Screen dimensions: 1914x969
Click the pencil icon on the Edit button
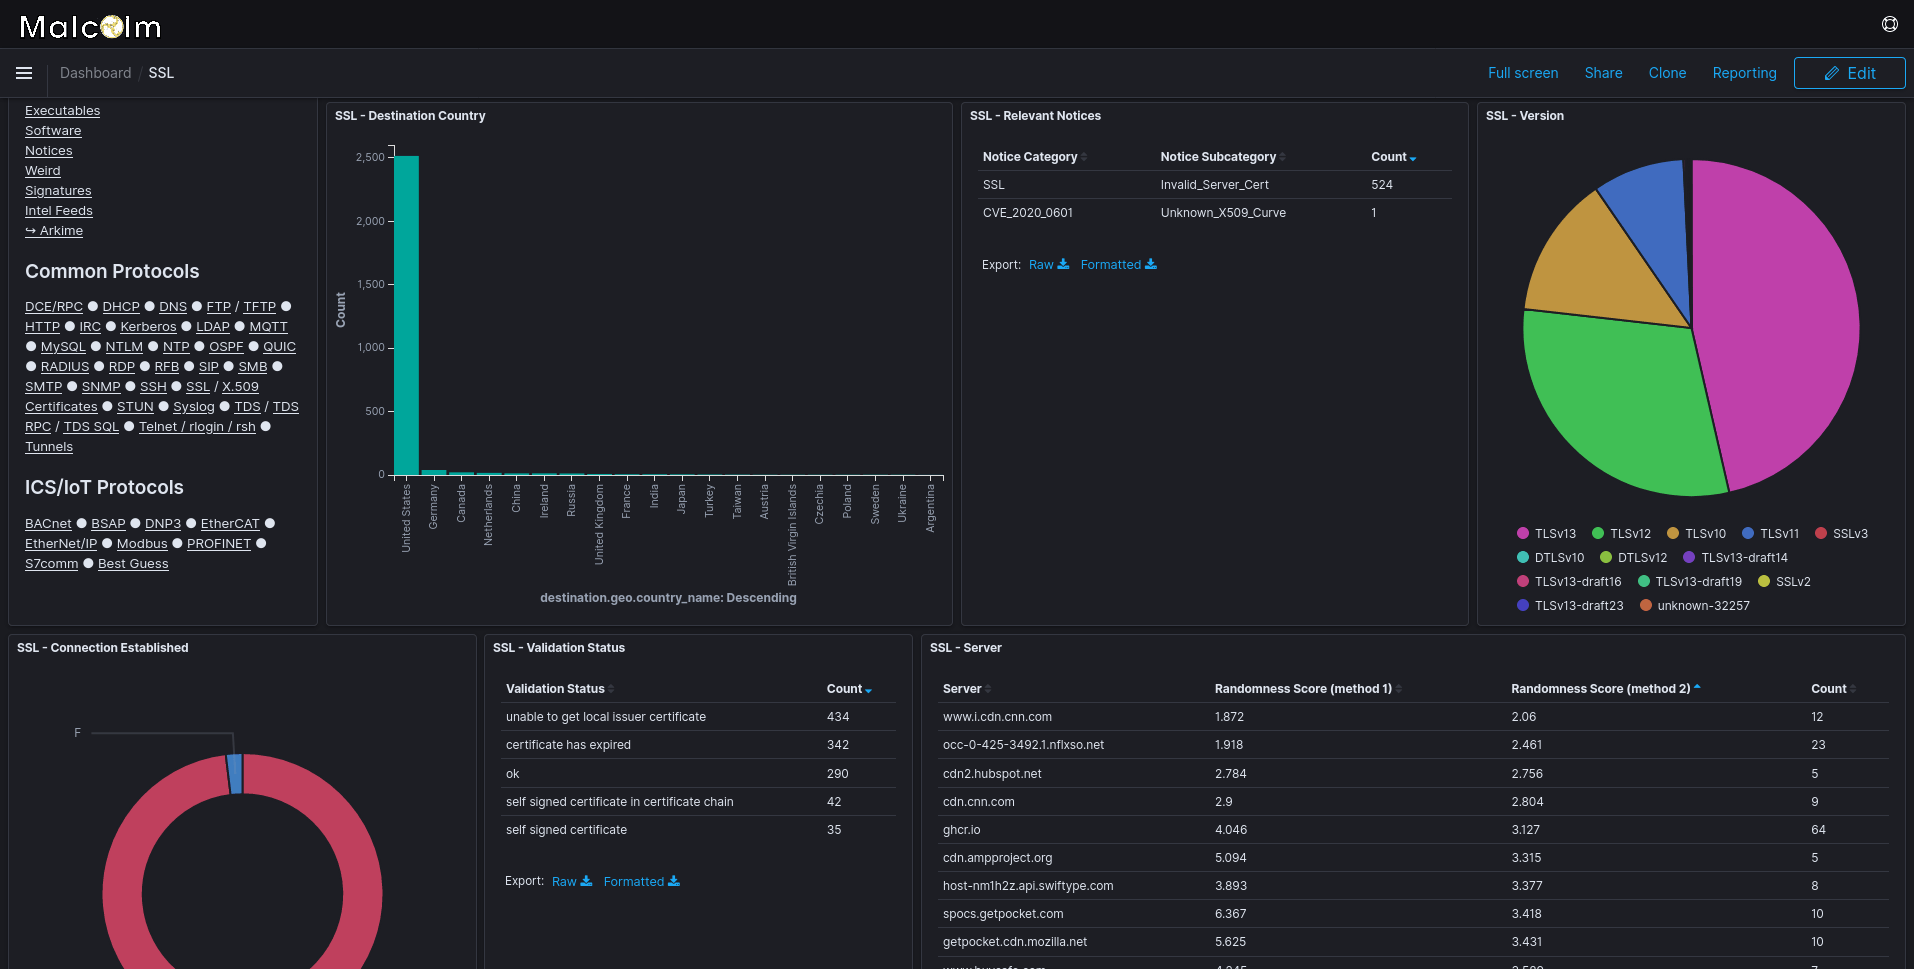1832,73
